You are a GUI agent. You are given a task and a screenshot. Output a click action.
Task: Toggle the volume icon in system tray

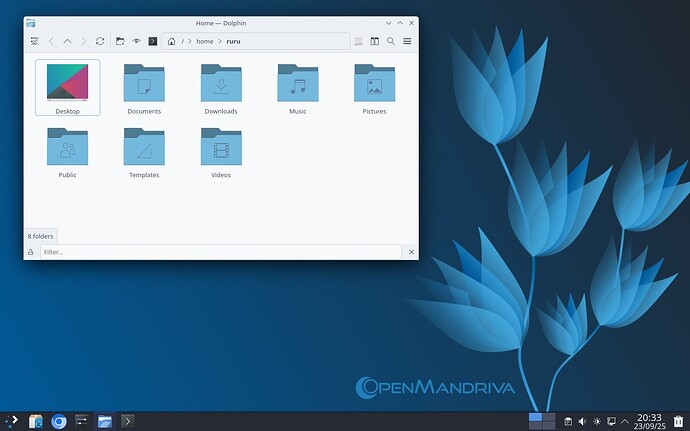tap(582, 421)
